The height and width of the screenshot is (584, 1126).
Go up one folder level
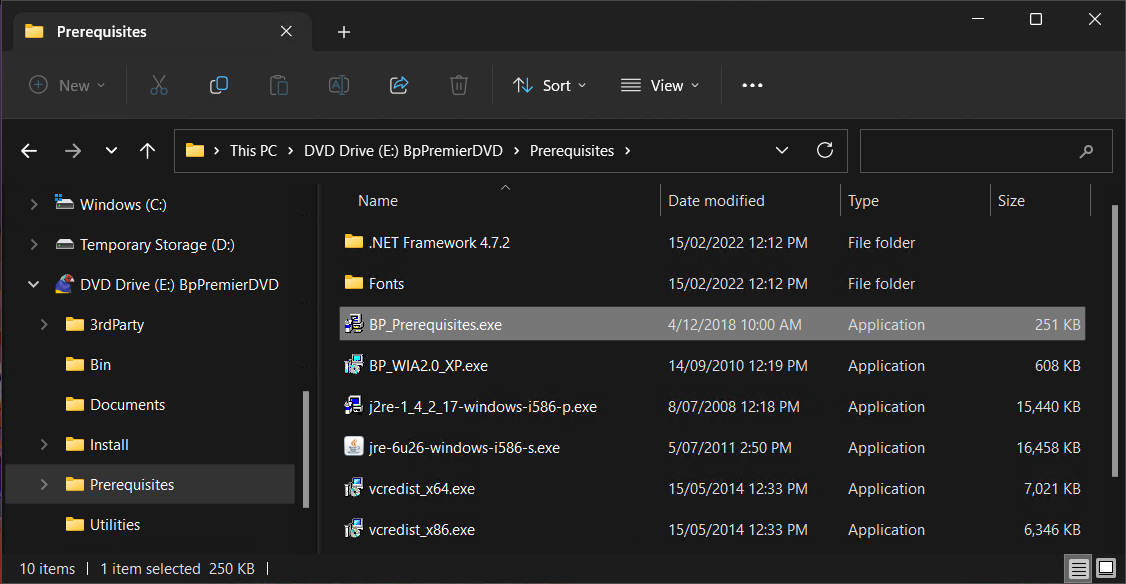[x=147, y=151]
